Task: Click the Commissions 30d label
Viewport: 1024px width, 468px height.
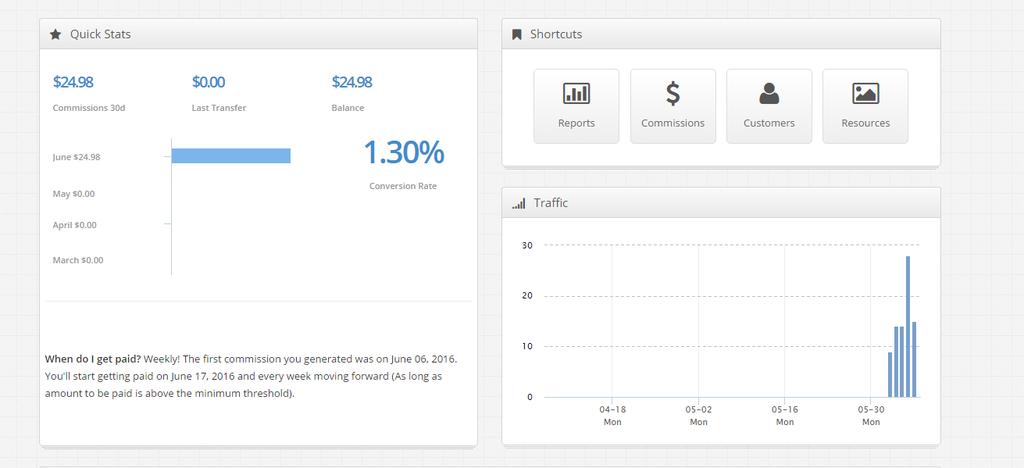Action: [x=89, y=108]
